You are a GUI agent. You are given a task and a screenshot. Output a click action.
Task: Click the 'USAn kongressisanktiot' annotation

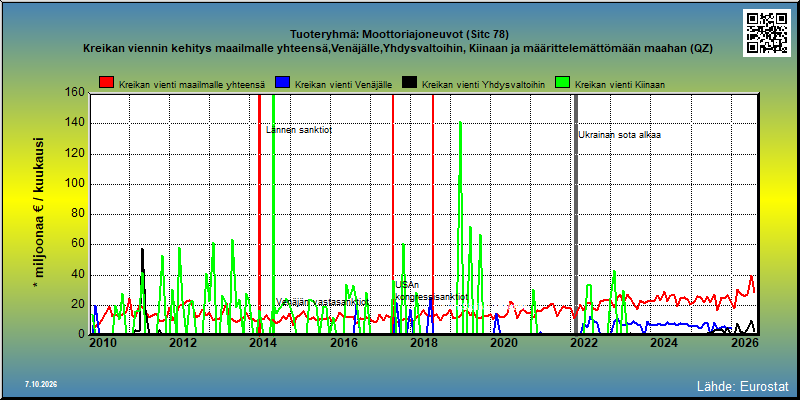pyautogui.click(x=432, y=291)
